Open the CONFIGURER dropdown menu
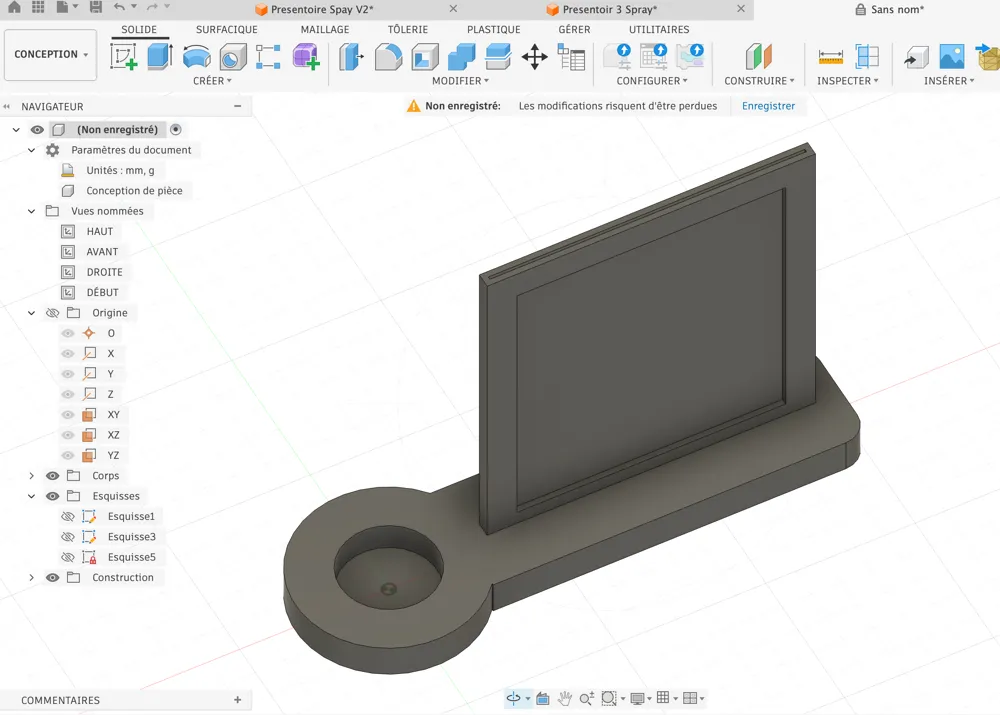This screenshot has height=715, width=1000. (652, 81)
